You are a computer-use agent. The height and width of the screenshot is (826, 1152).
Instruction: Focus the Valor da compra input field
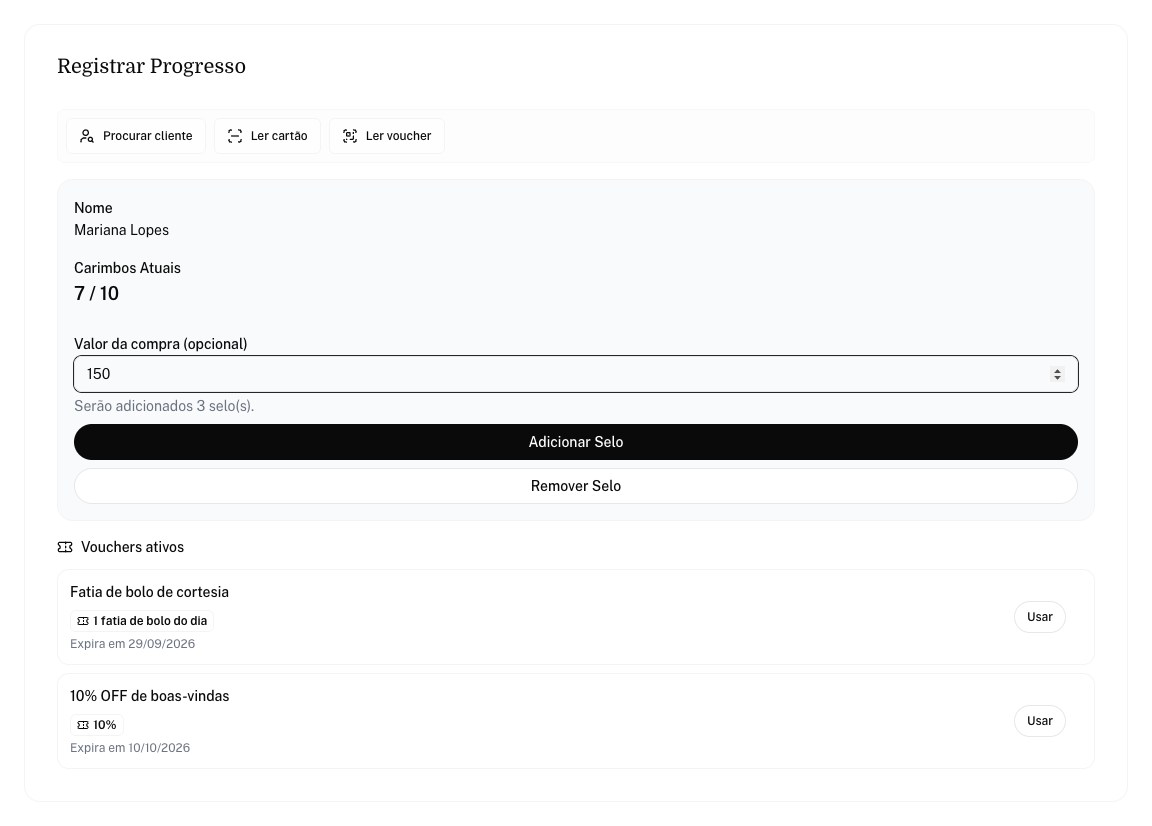[x=576, y=374]
